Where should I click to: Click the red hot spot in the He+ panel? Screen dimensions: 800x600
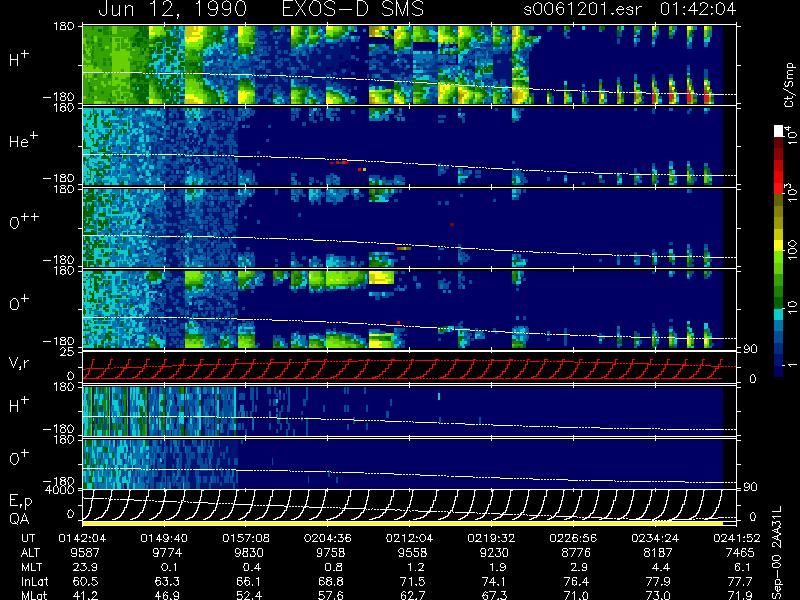340,162
